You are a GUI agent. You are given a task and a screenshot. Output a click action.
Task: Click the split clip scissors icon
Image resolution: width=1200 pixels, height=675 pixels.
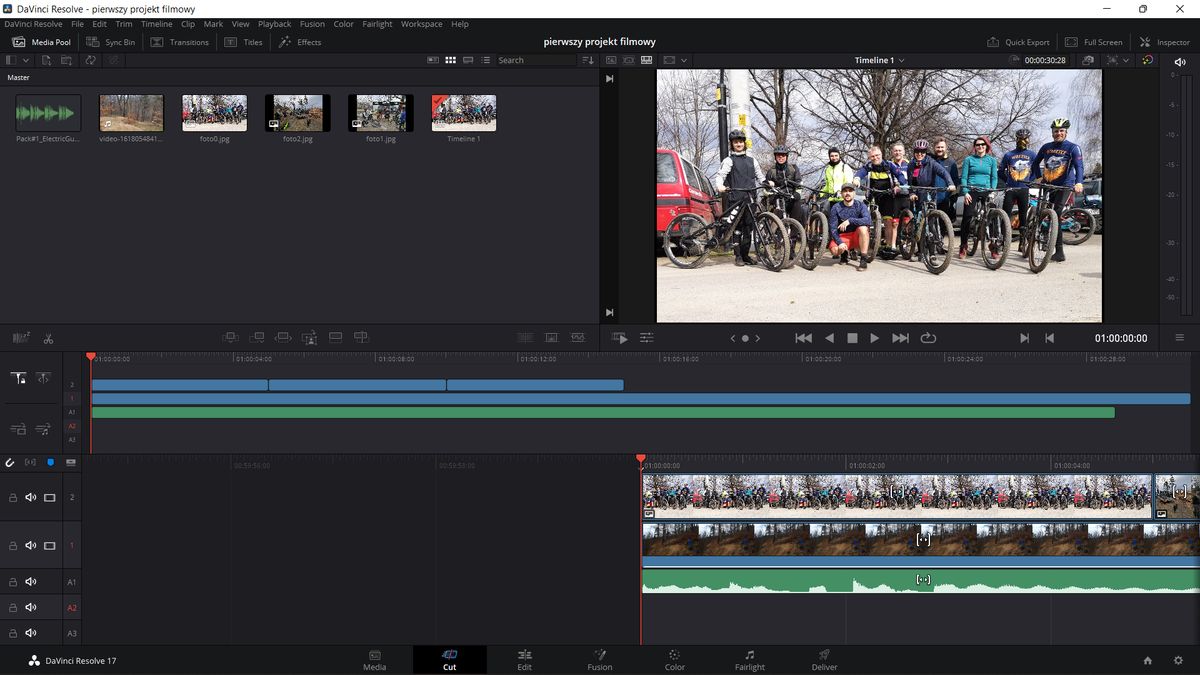point(47,338)
